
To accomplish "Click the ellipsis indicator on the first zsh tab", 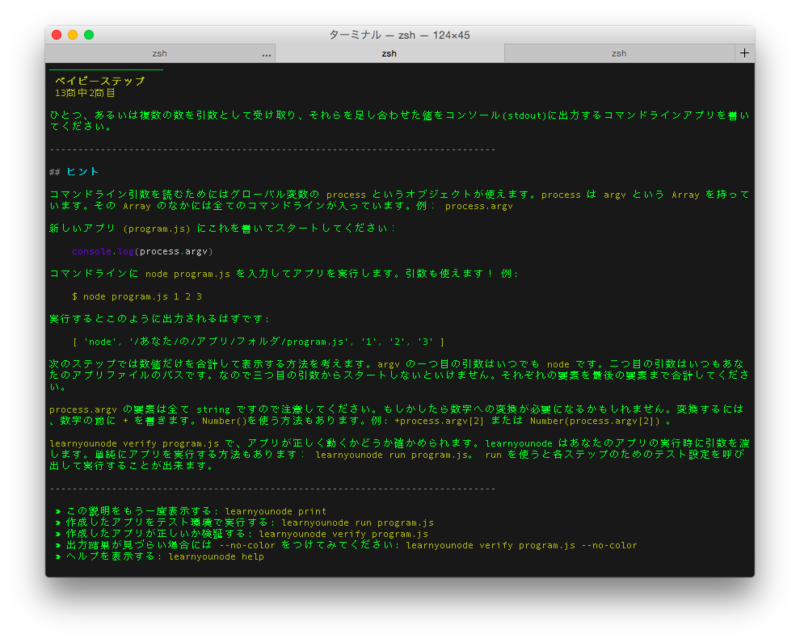I will click(x=266, y=54).
